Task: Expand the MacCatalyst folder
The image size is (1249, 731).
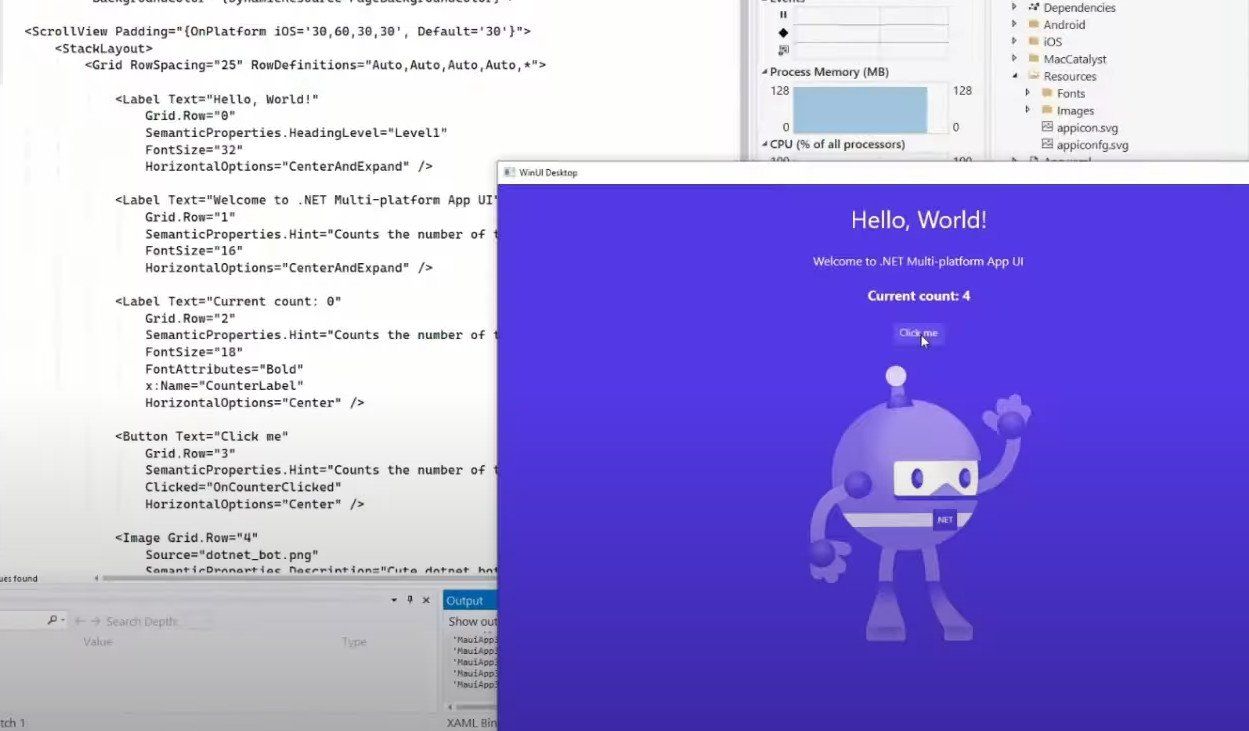Action: pos(1014,58)
